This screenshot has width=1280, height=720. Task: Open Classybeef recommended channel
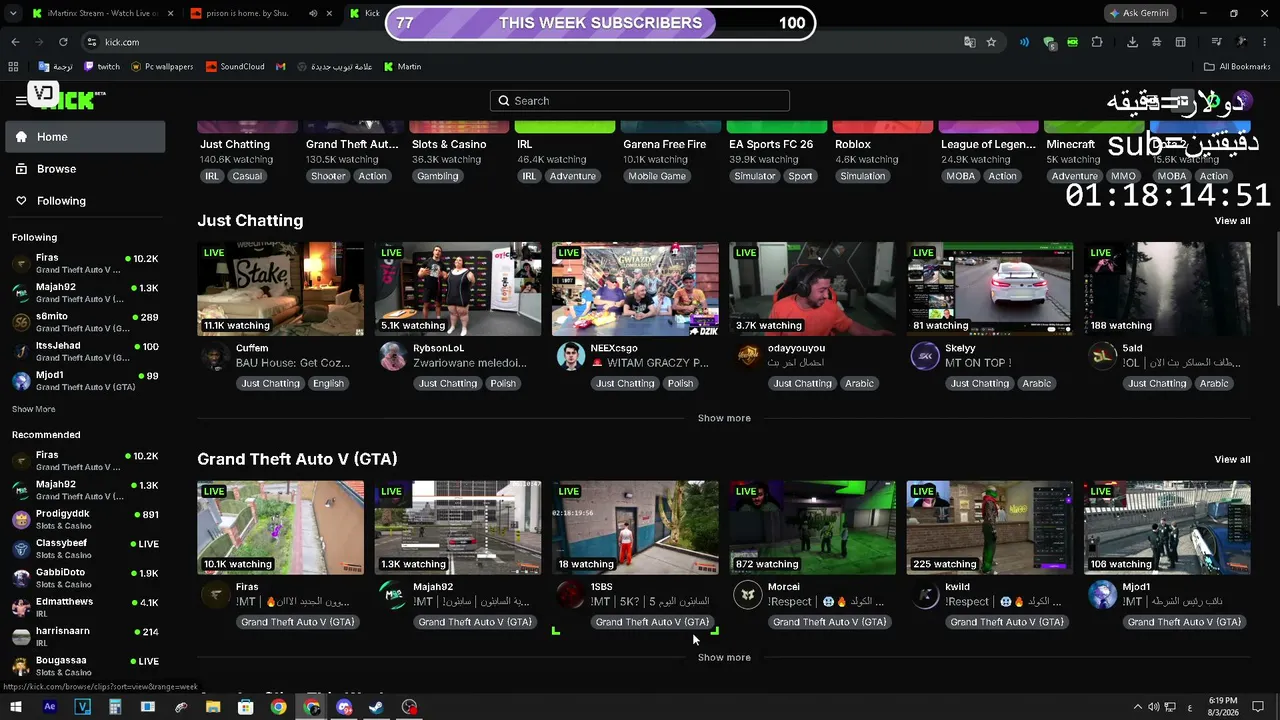84,548
